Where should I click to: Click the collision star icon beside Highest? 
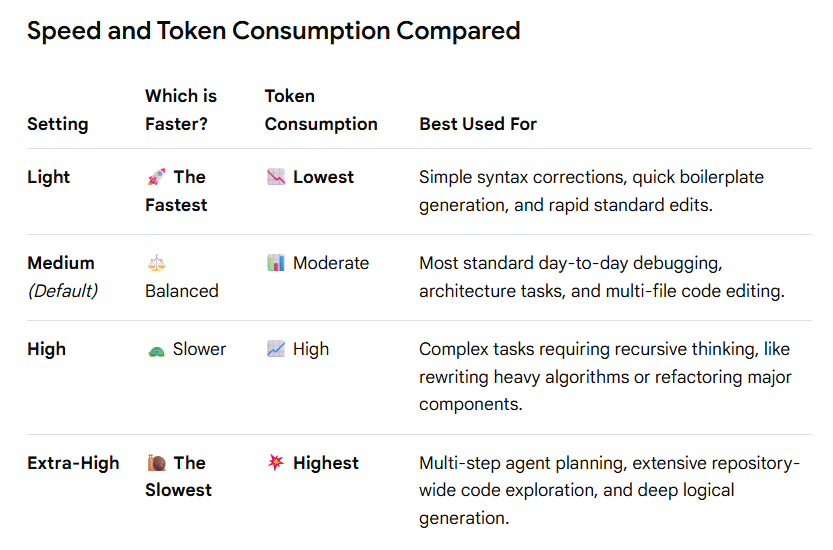(276, 462)
